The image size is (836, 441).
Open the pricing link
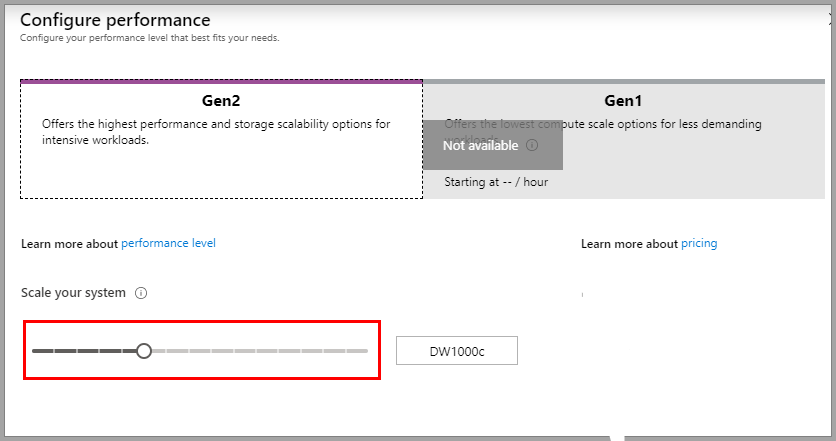coord(699,244)
